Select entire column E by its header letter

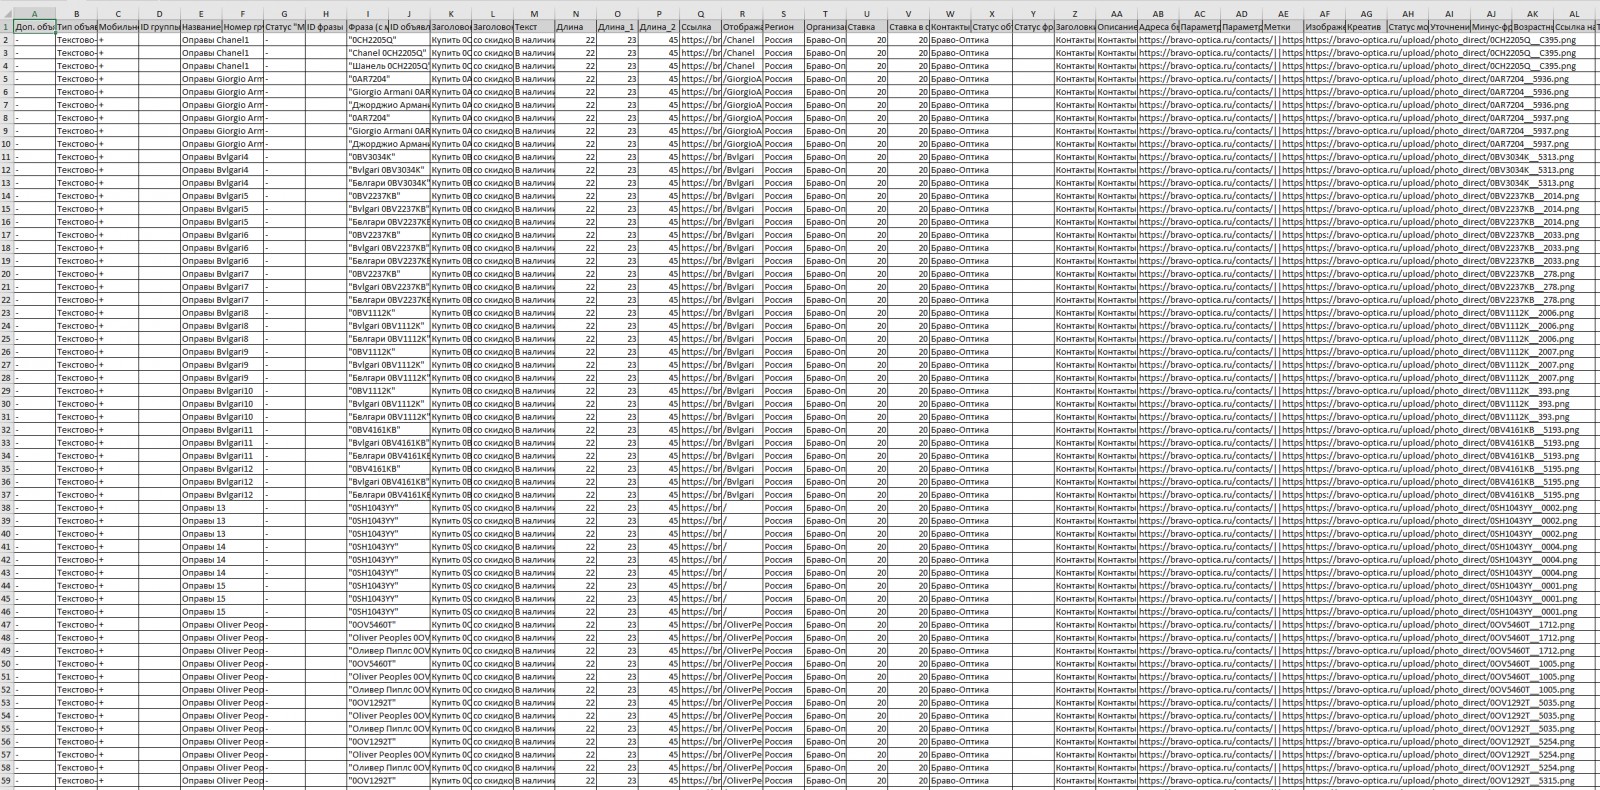(201, 14)
